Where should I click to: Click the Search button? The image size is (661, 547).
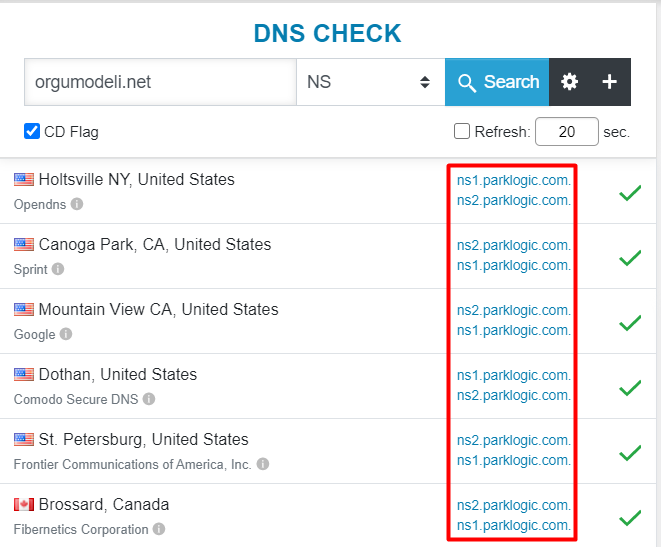point(497,82)
